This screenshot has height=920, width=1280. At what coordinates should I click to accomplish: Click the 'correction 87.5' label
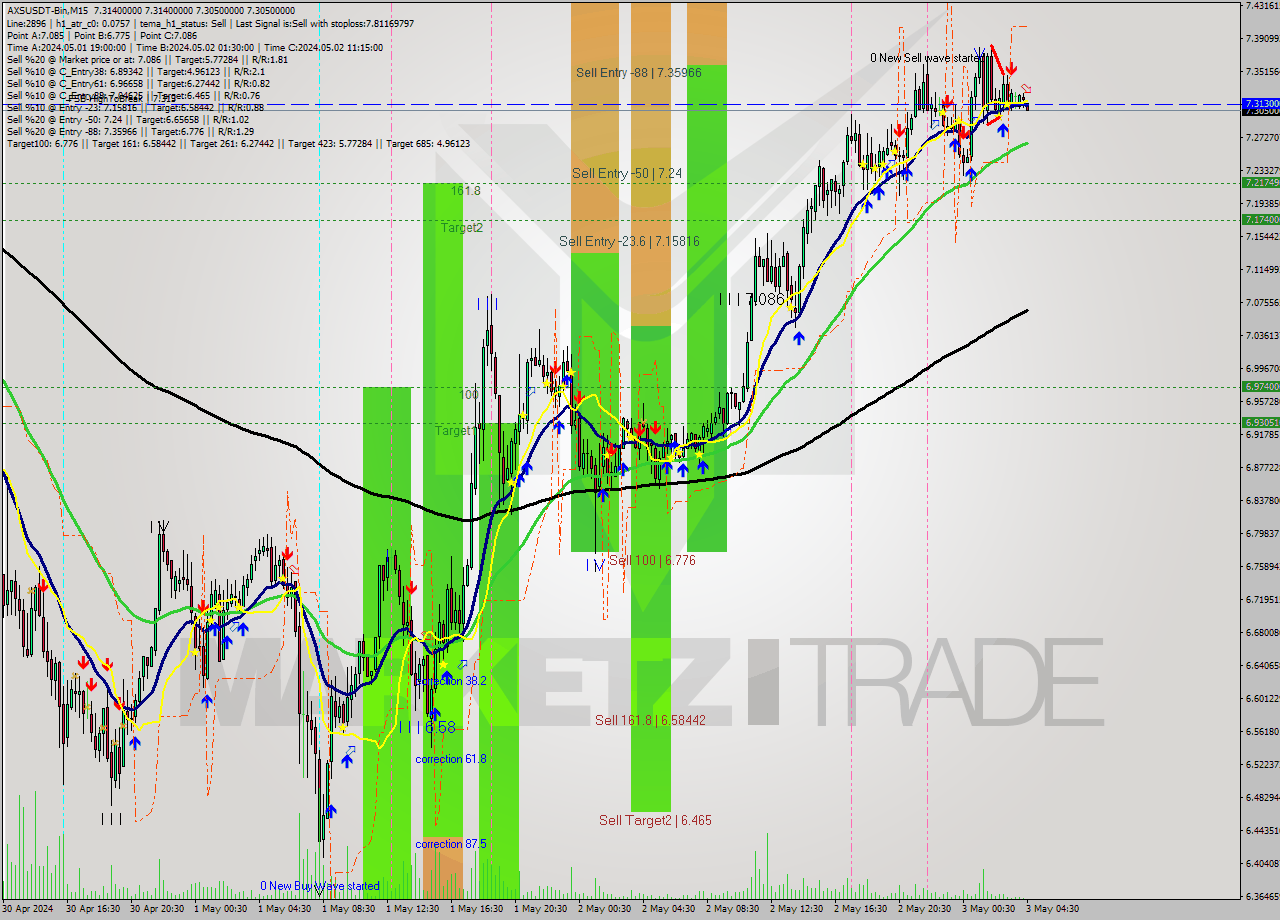tap(451, 844)
